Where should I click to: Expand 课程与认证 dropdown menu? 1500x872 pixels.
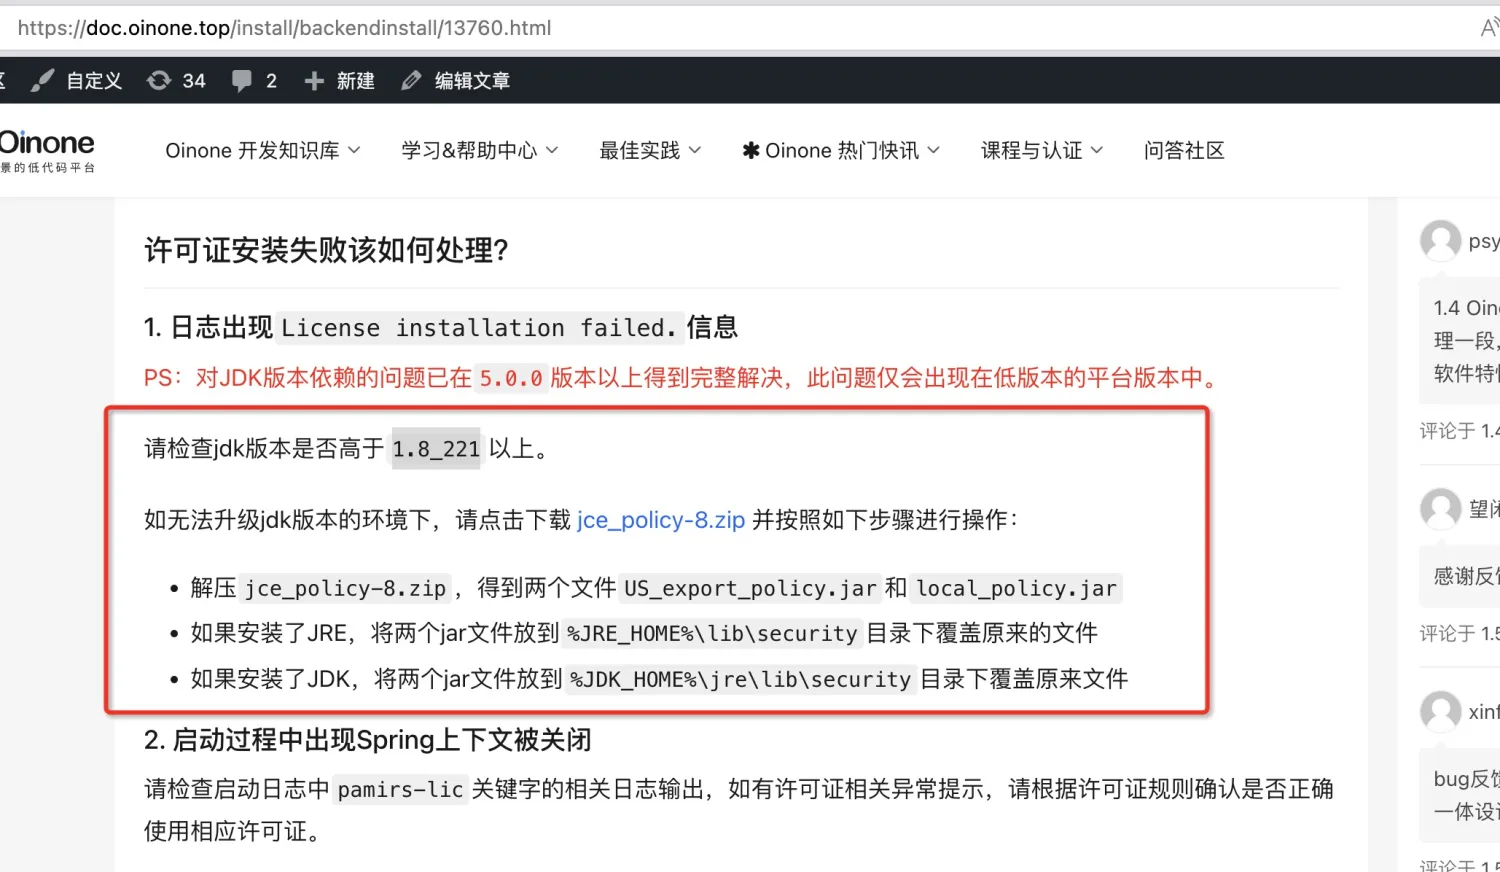(1042, 151)
